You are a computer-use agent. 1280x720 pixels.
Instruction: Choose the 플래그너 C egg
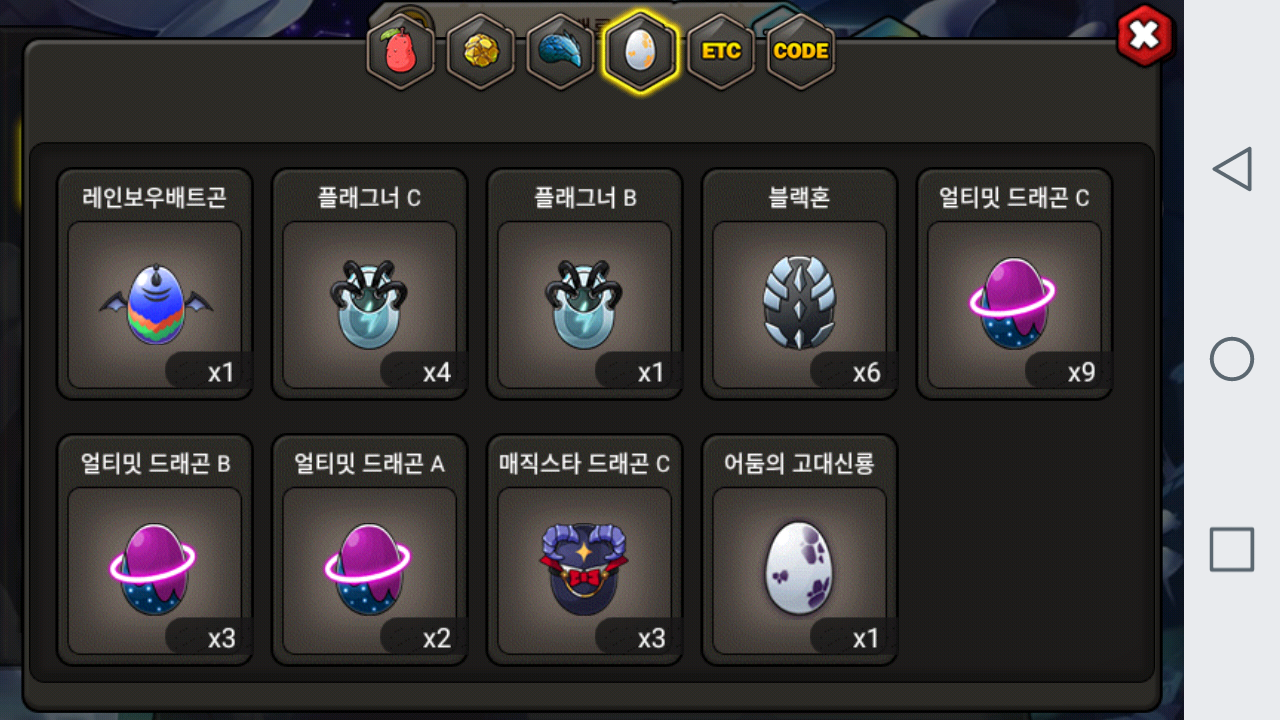[370, 284]
